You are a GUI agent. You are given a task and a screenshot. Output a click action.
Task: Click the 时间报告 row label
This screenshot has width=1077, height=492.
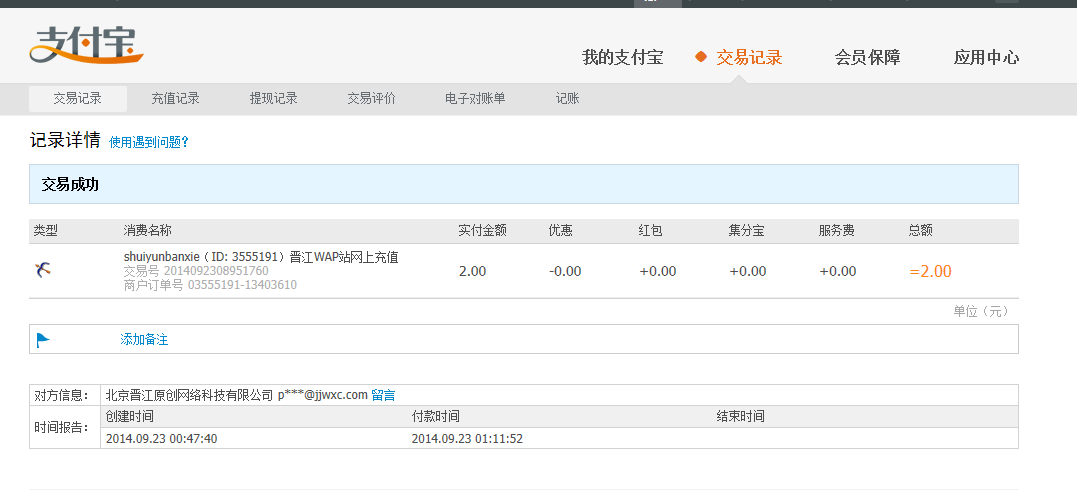tap(62, 427)
